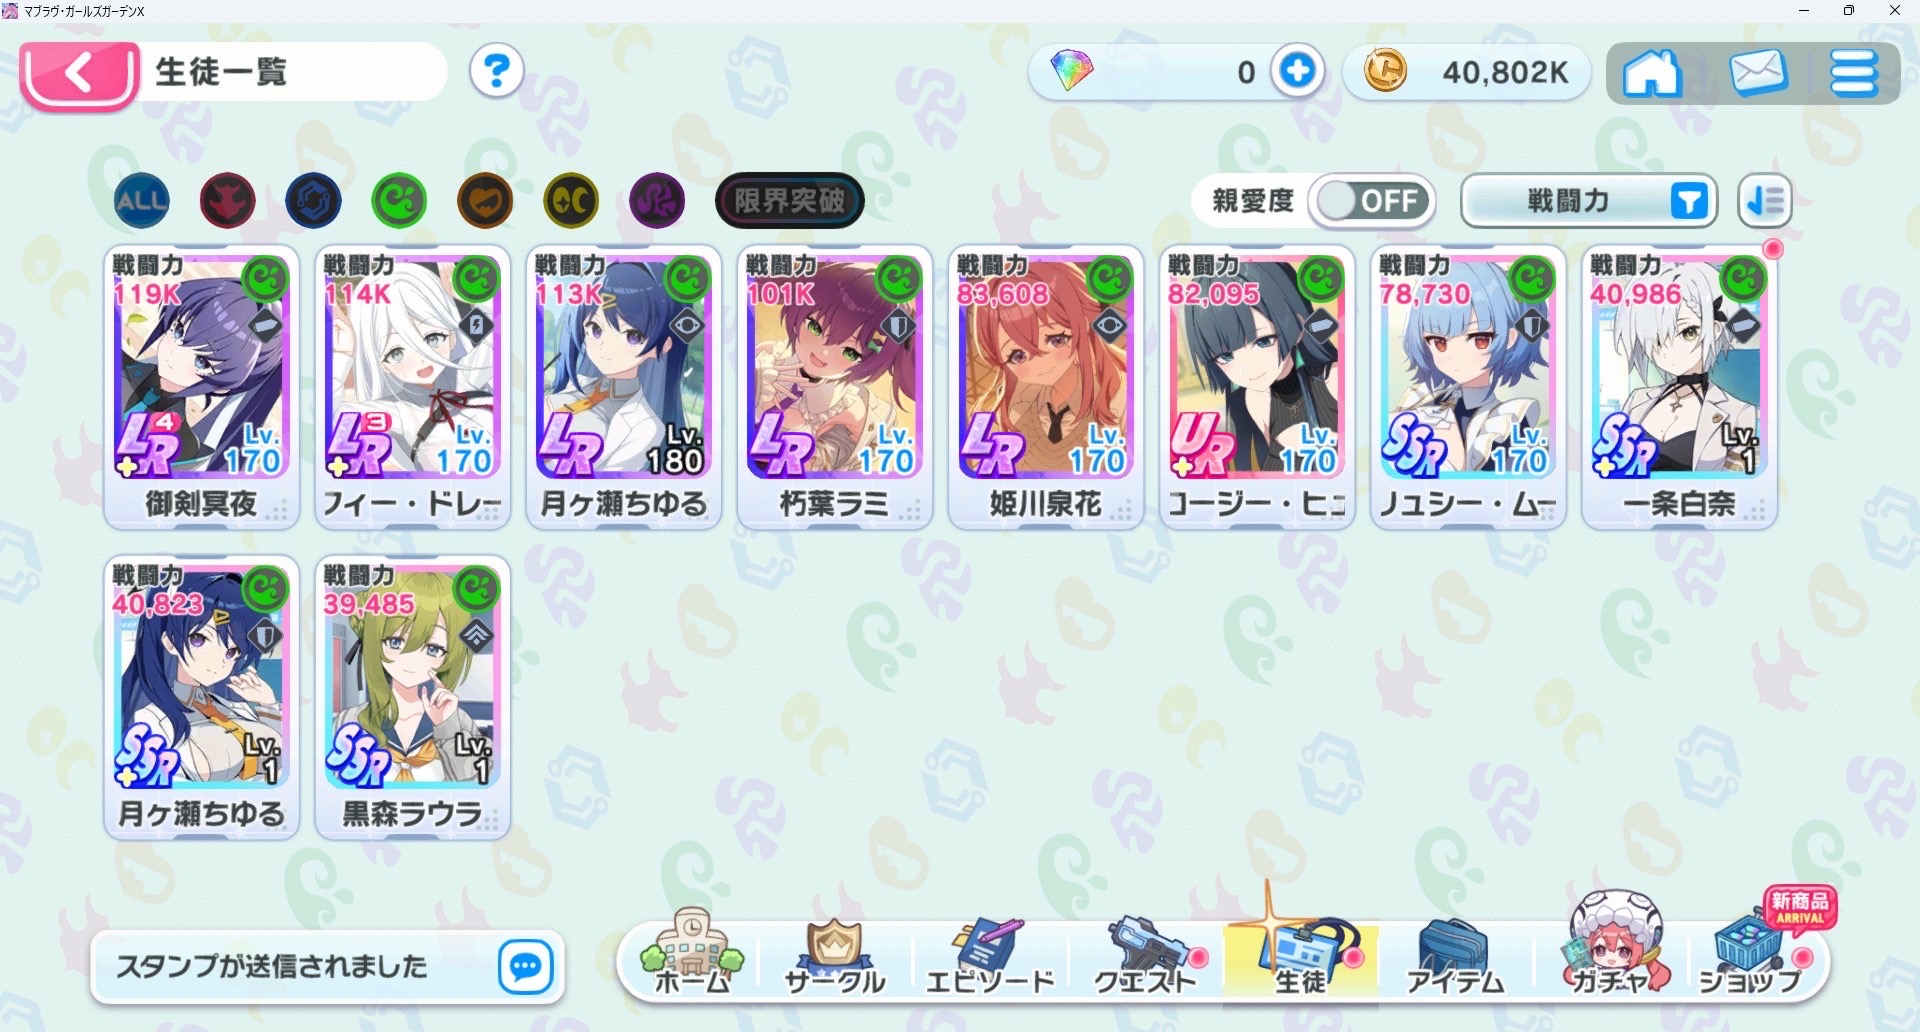Click the pink back arrow button

(79, 75)
